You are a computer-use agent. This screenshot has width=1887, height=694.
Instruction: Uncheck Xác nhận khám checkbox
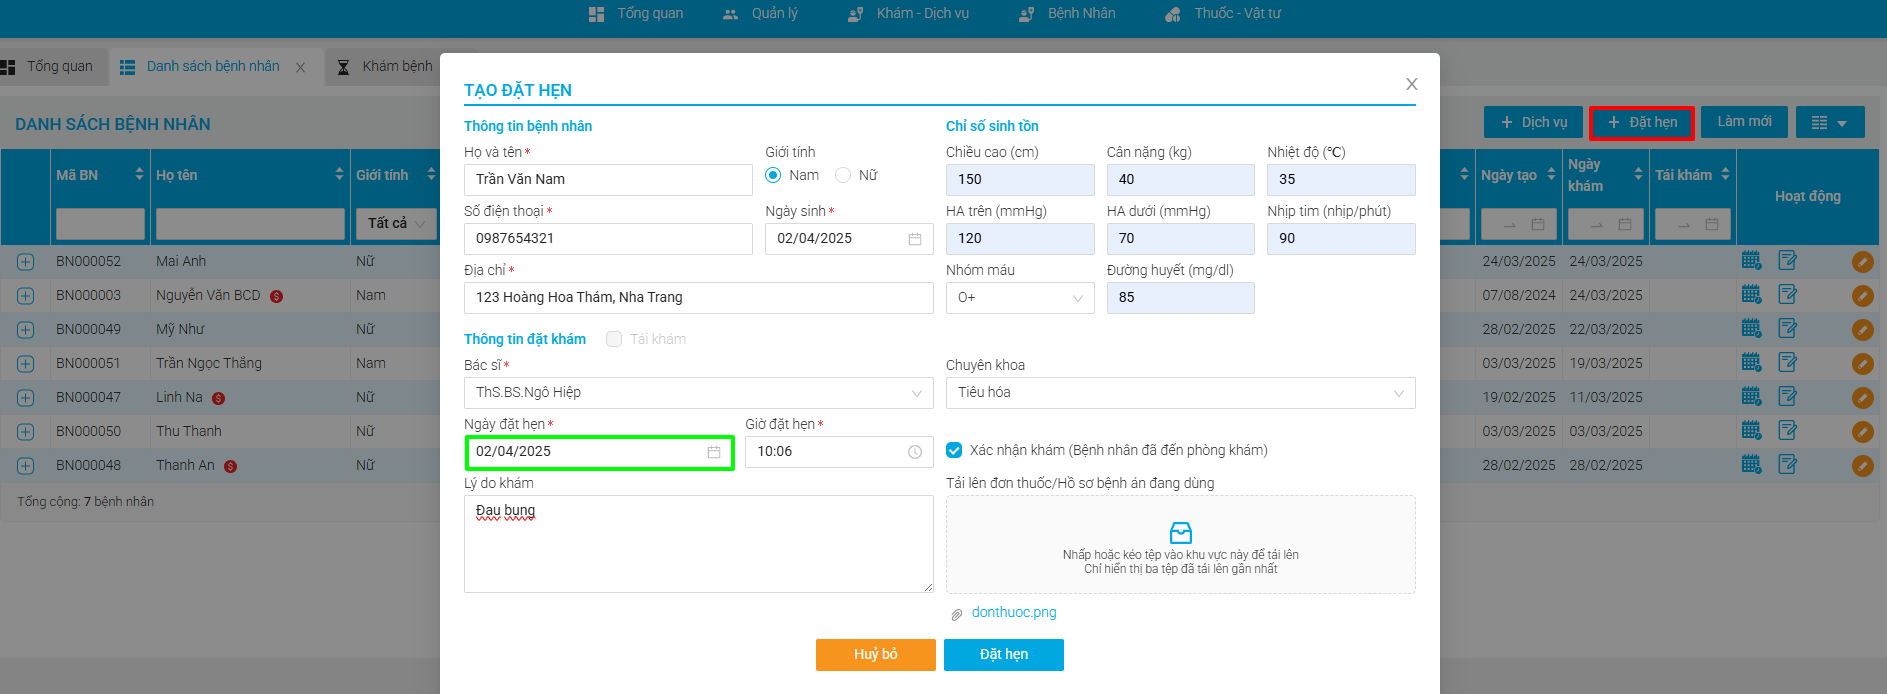coord(954,450)
